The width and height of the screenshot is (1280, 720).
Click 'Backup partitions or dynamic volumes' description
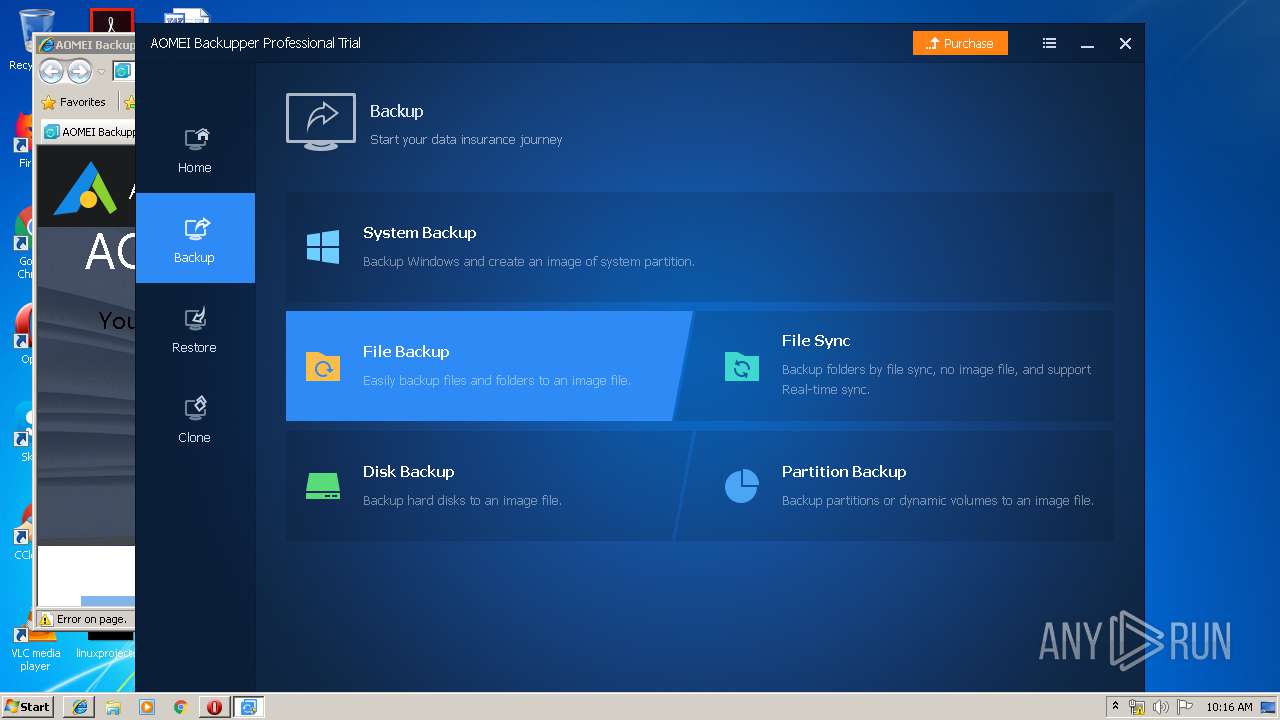(x=937, y=501)
